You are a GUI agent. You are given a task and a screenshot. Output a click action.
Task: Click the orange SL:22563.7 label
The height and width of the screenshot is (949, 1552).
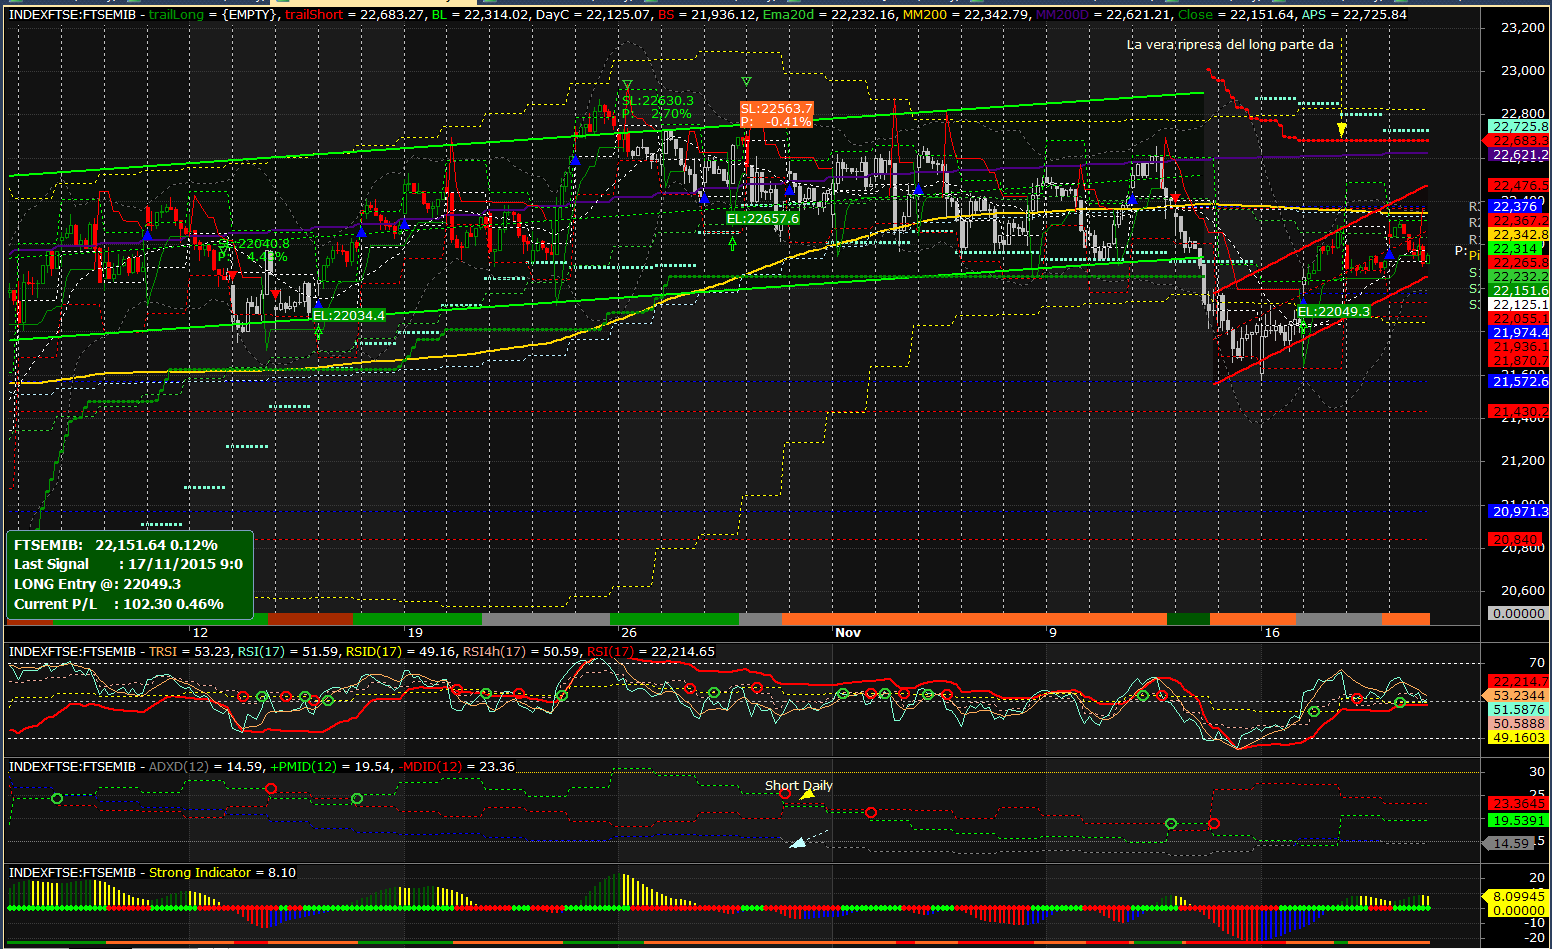point(776,108)
